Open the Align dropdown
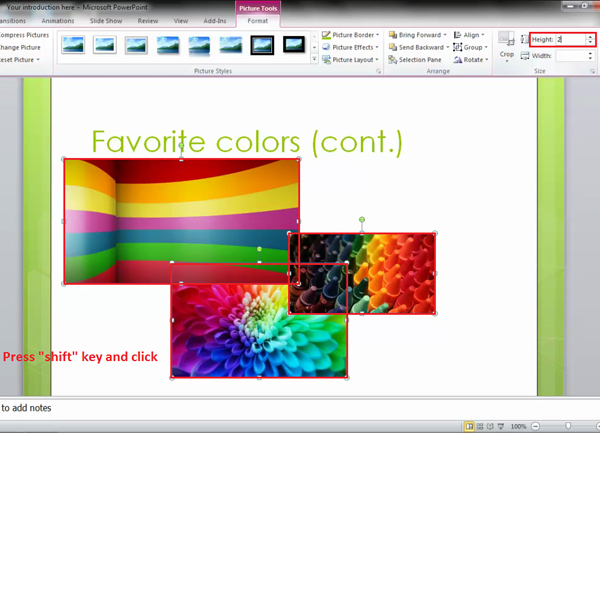Screen dimensions: 600x600 point(469,35)
